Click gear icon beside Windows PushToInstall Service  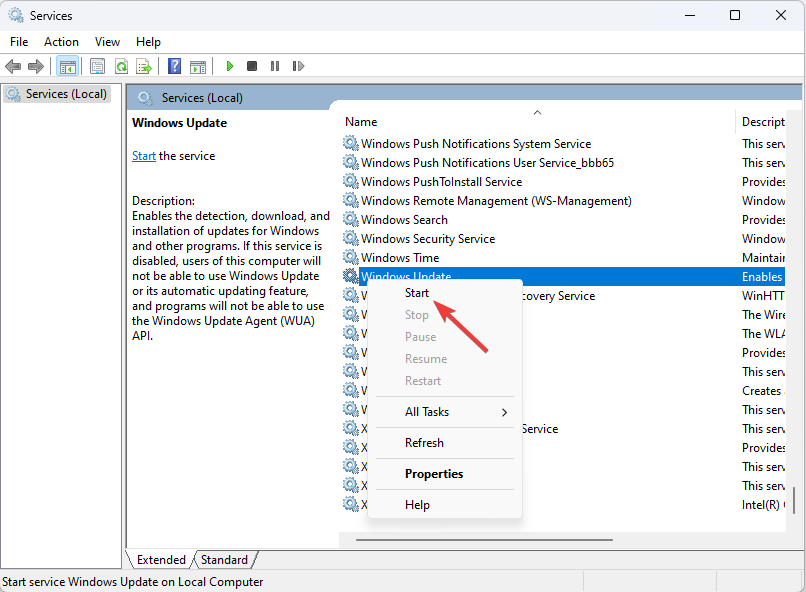click(351, 181)
